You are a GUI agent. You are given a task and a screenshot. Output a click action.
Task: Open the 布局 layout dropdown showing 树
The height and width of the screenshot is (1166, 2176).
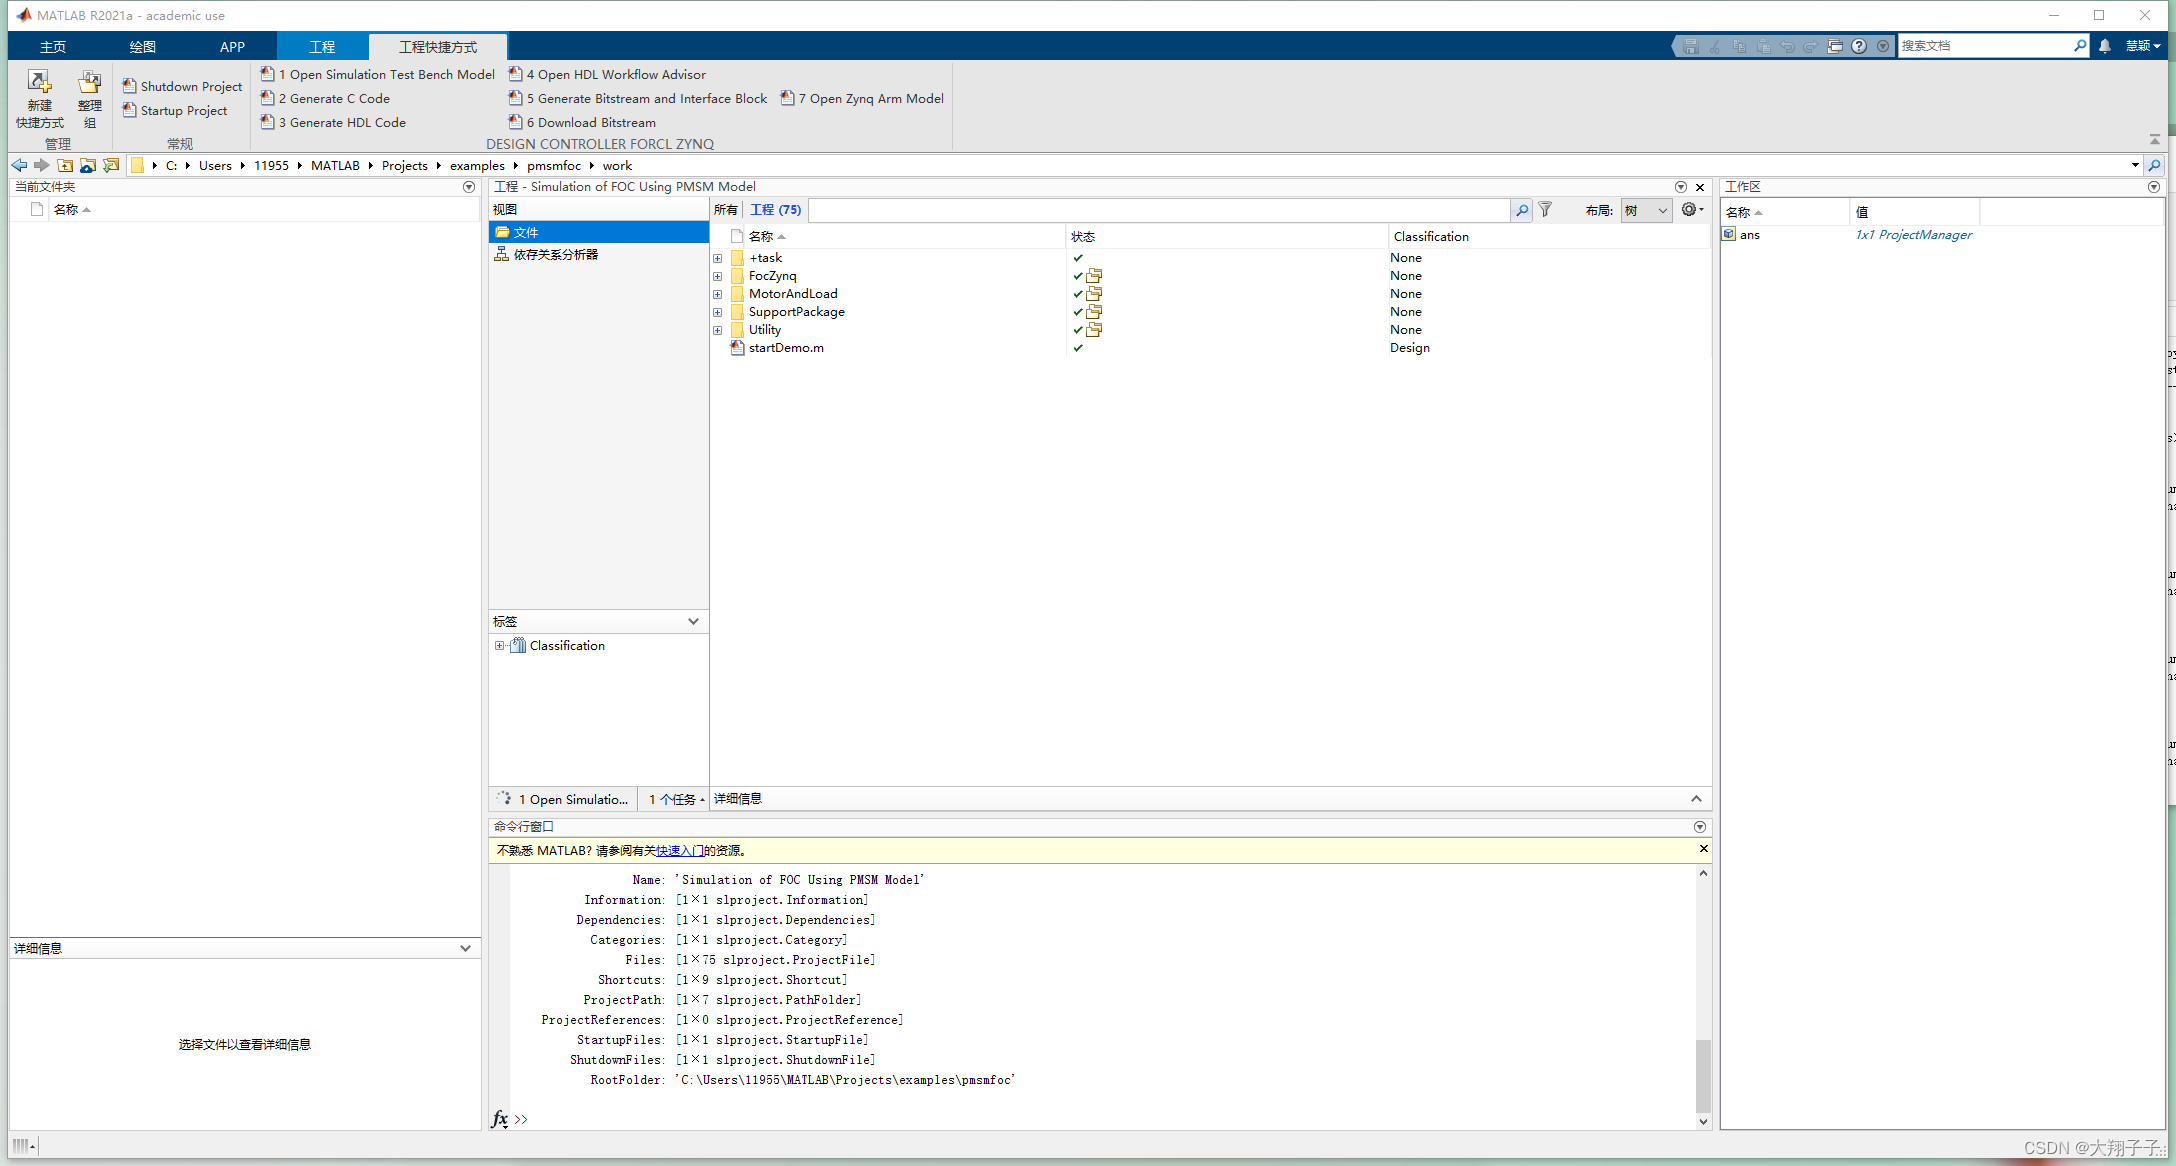[1645, 211]
